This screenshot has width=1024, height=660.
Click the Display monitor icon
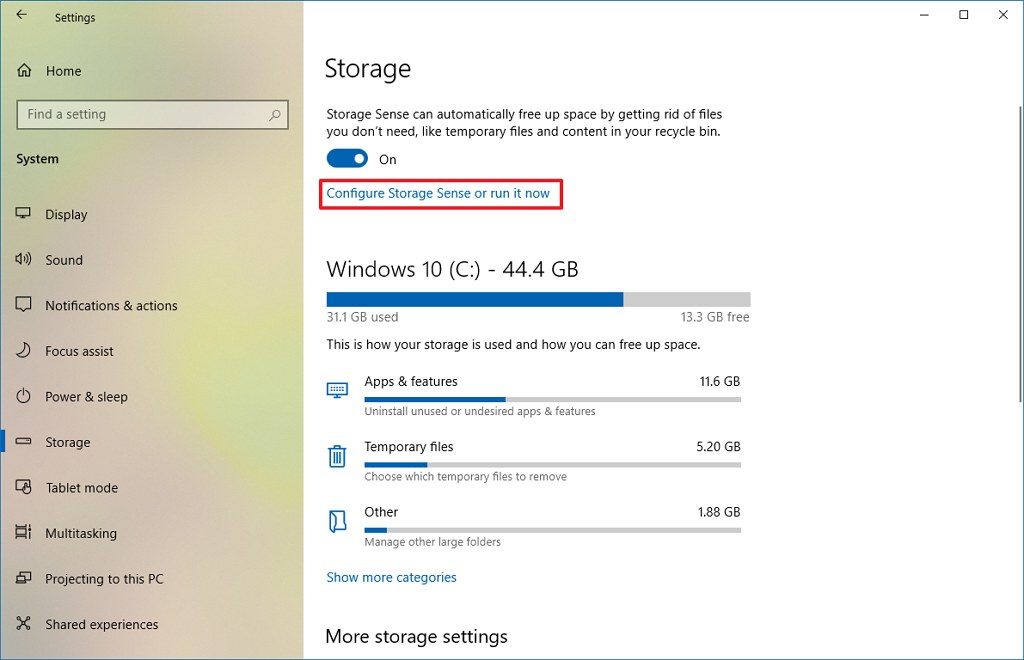click(25, 214)
